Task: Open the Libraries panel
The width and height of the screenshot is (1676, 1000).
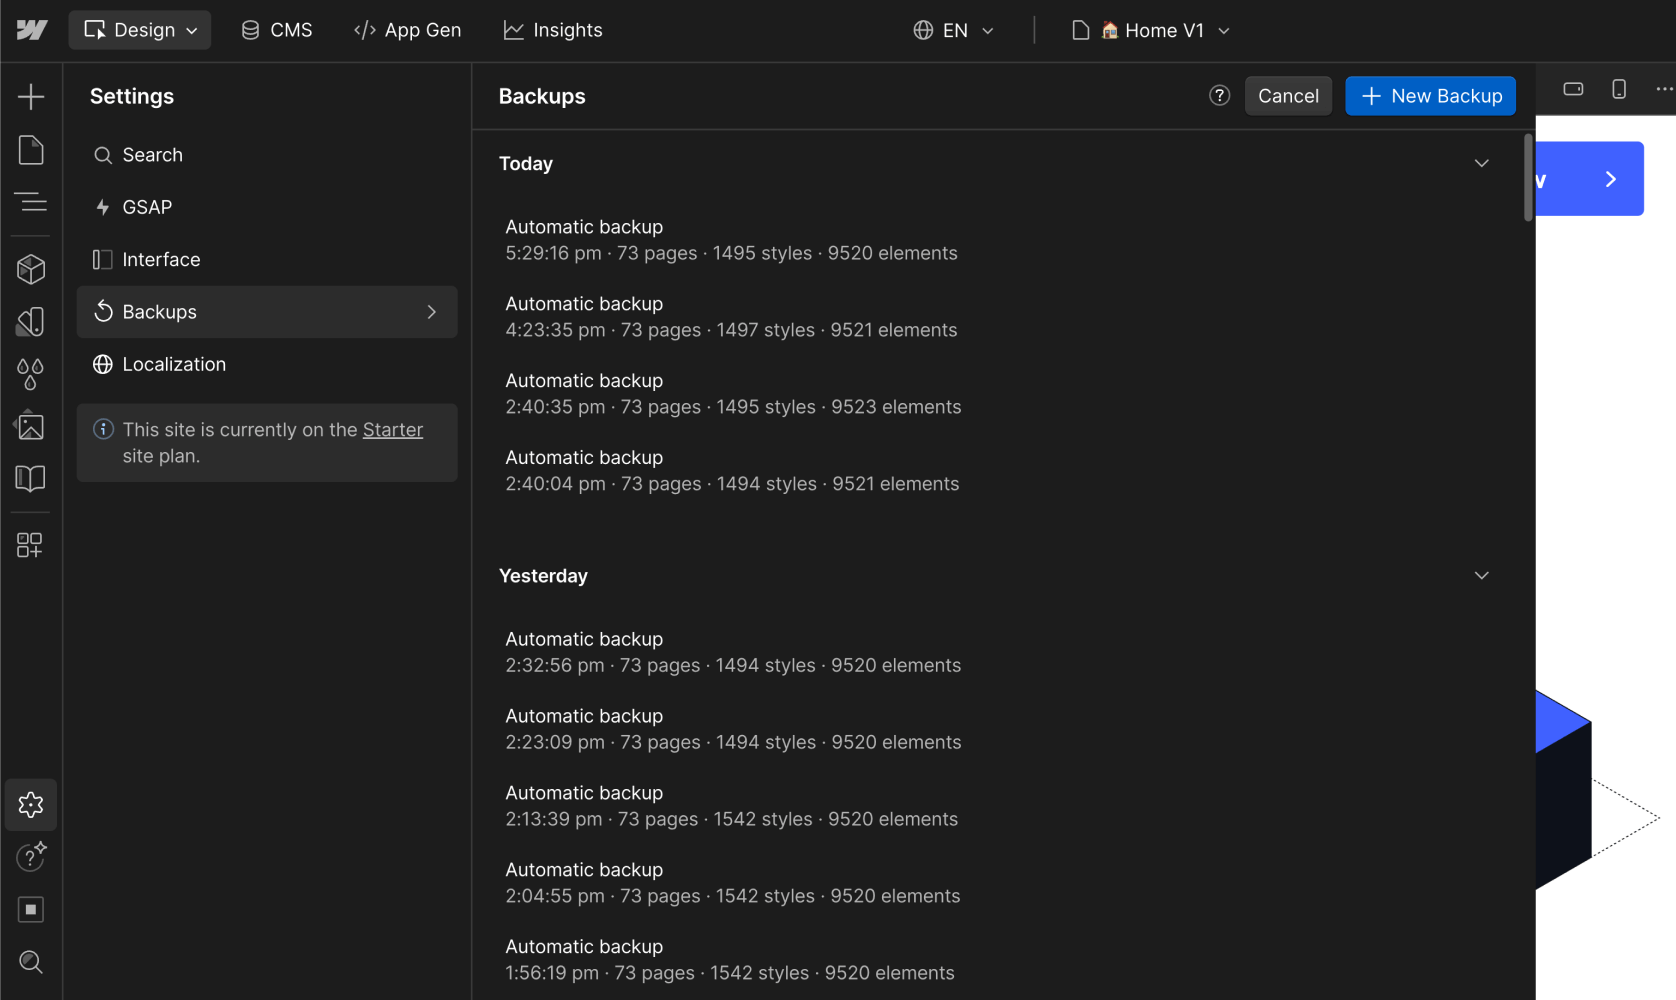Action: pyautogui.click(x=31, y=478)
